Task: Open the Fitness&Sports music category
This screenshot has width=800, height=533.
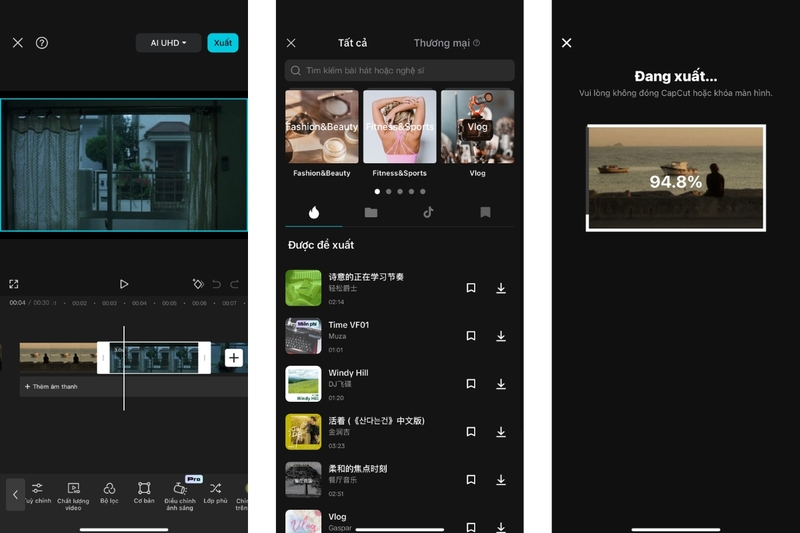Action: coord(399,134)
